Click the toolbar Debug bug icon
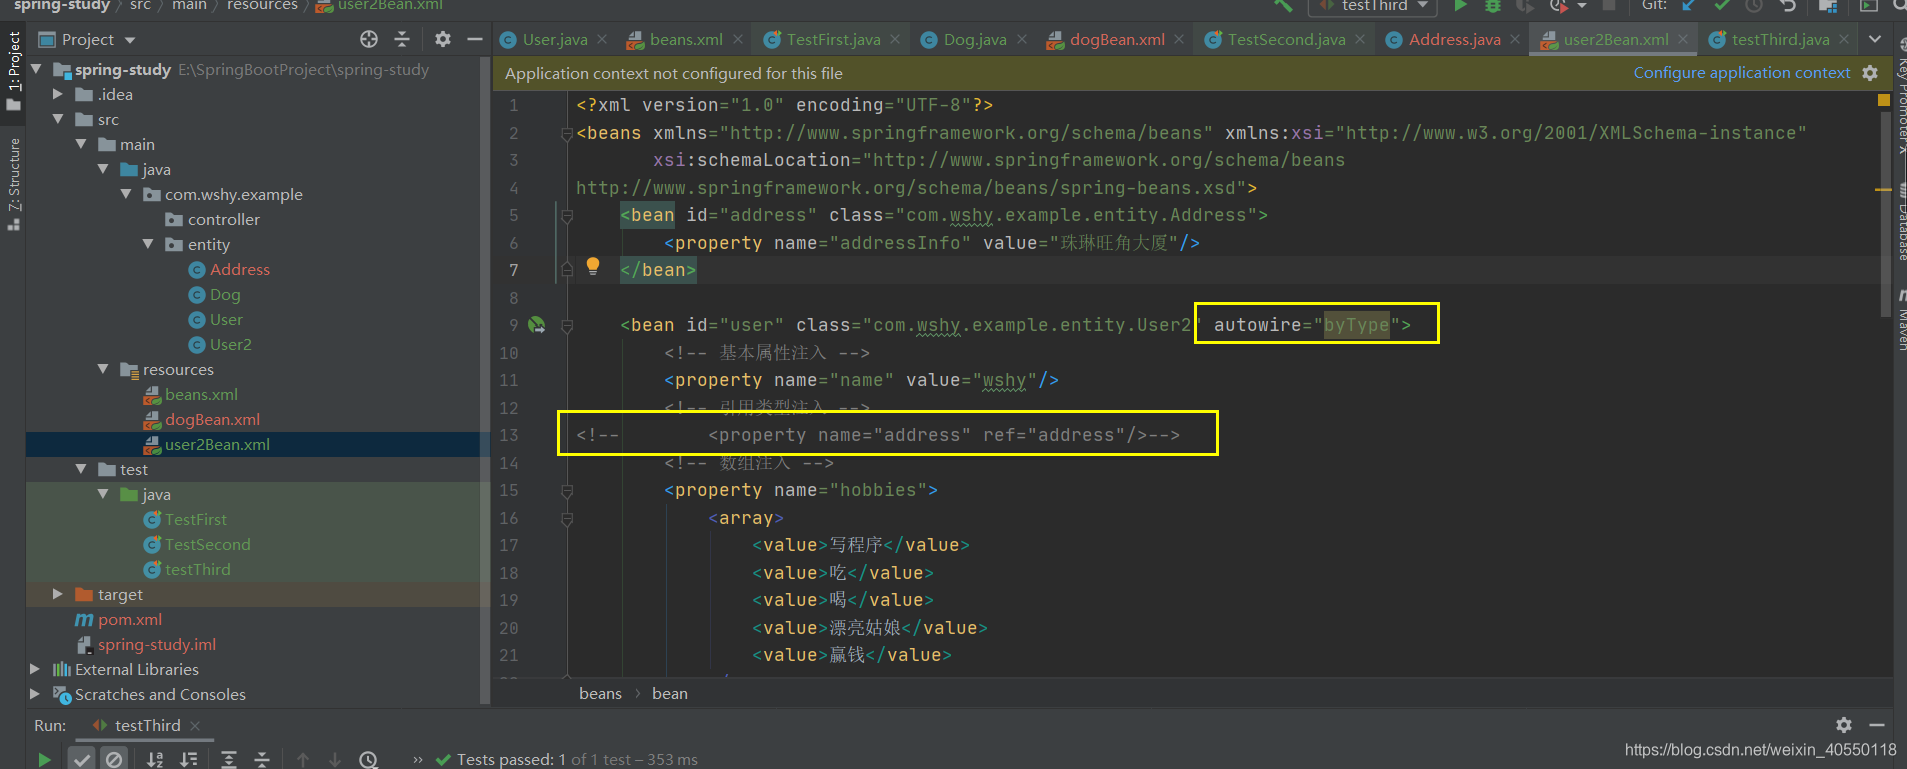 point(1493,6)
